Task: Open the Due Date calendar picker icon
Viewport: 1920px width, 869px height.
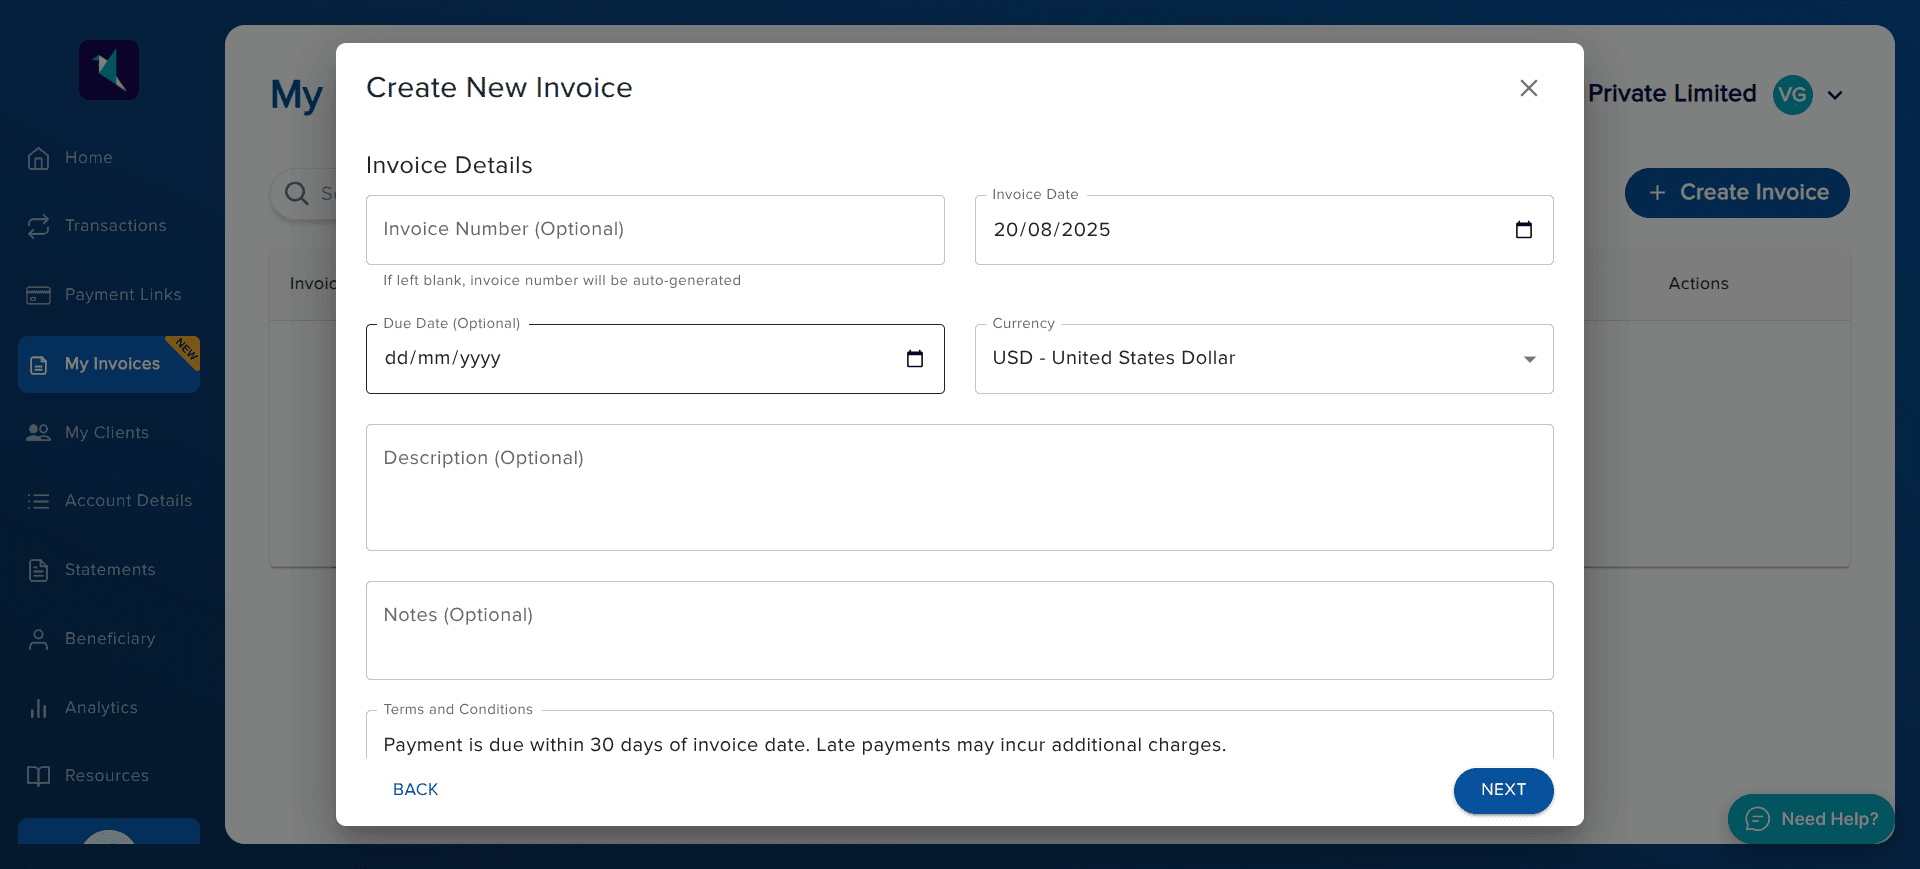Action: pos(914,359)
